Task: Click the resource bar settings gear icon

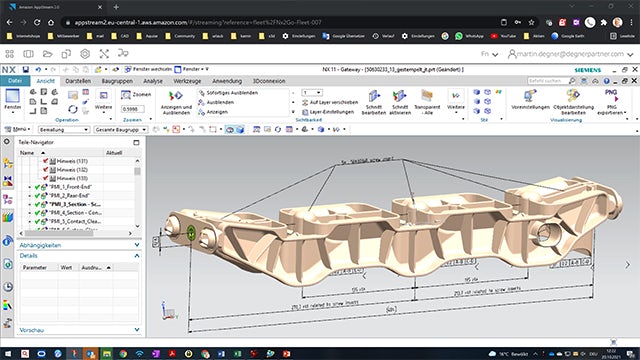Action: pyautogui.click(x=7, y=142)
